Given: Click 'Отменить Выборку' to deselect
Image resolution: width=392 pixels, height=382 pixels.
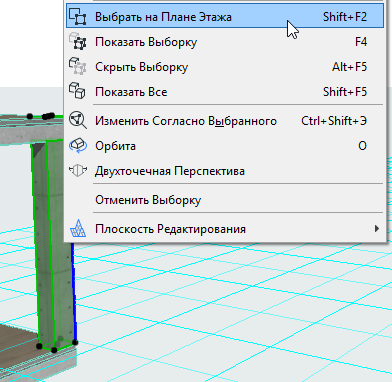Looking at the screenshot, I should click(x=225, y=200).
